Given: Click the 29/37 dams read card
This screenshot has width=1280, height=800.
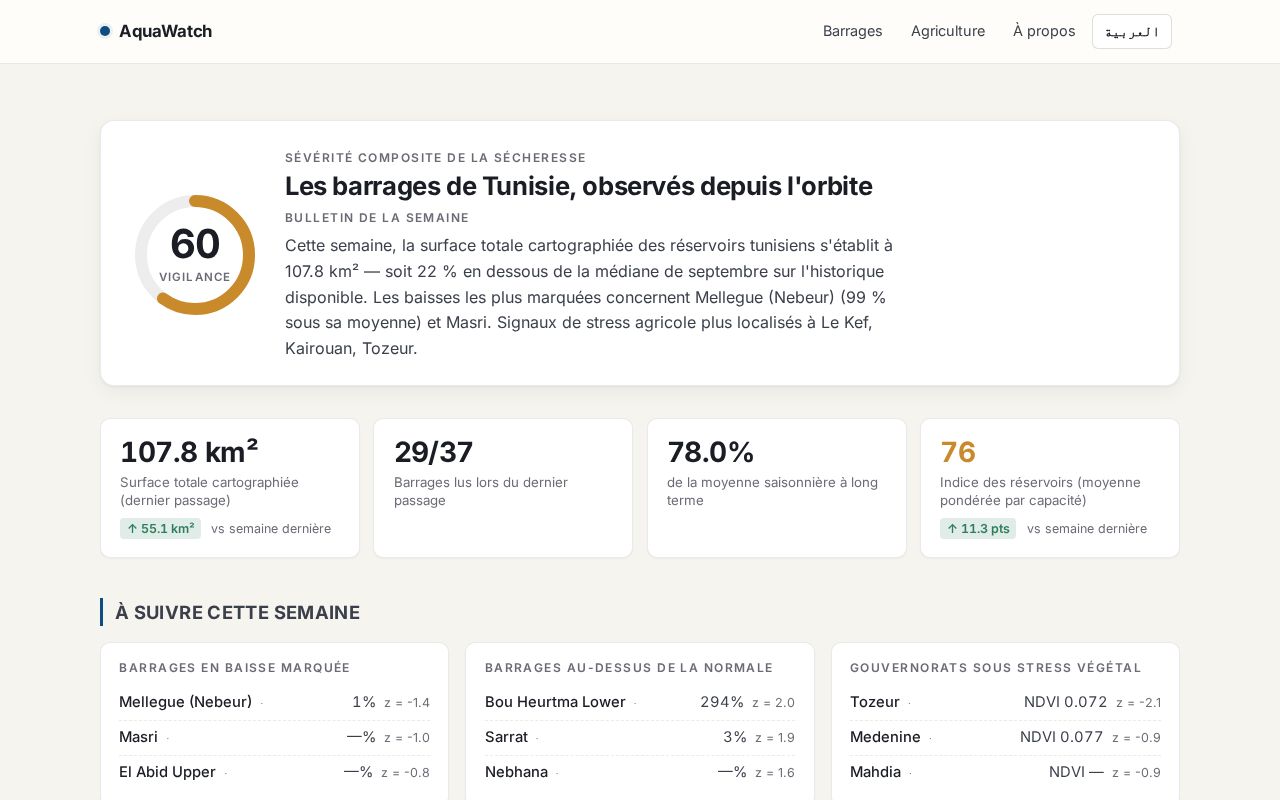Looking at the screenshot, I should click(x=503, y=488).
